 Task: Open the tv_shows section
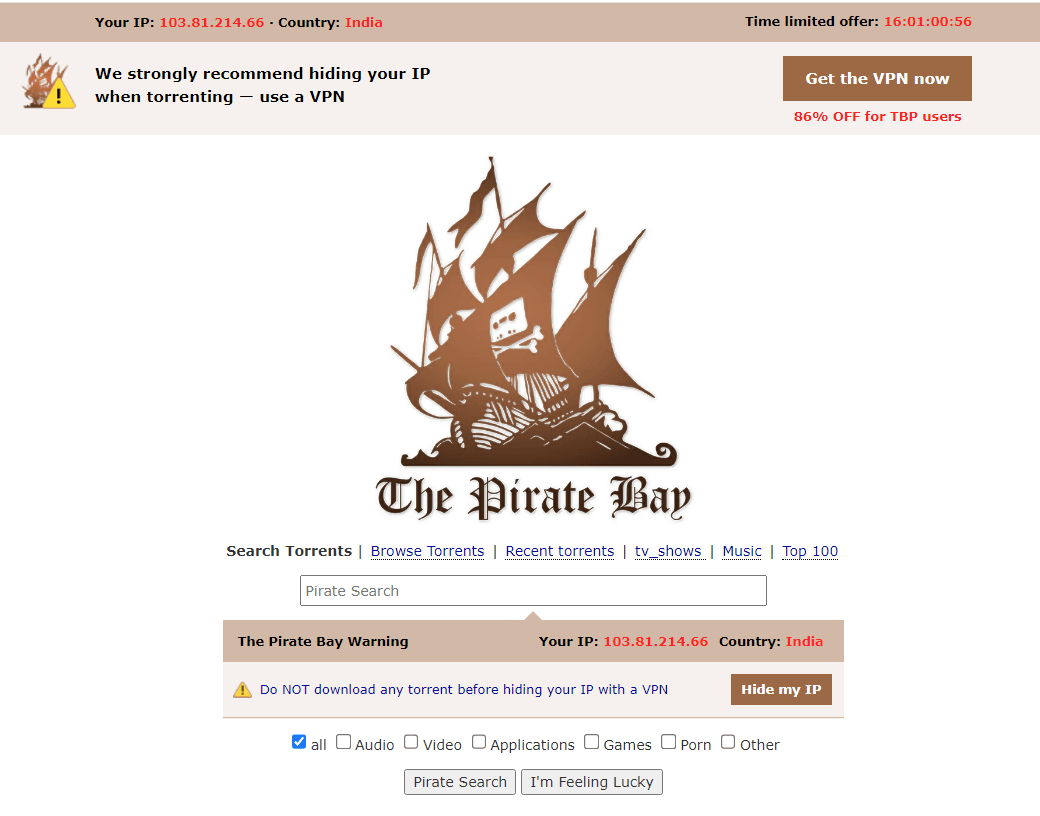coord(668,551)
